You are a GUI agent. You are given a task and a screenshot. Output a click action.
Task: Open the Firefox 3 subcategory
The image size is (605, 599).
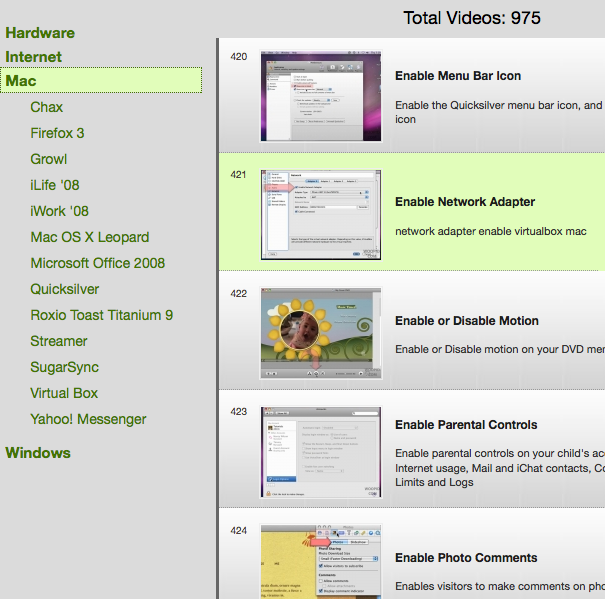pyautogui.click(x=57, y=133)
